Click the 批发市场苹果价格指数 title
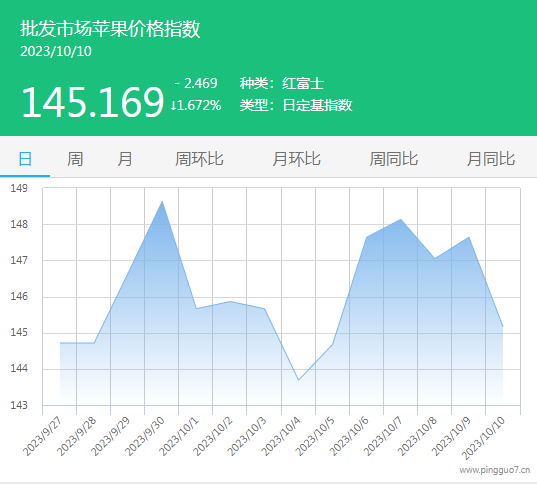Screen dimensions: 537x484 tap(110, 29)
